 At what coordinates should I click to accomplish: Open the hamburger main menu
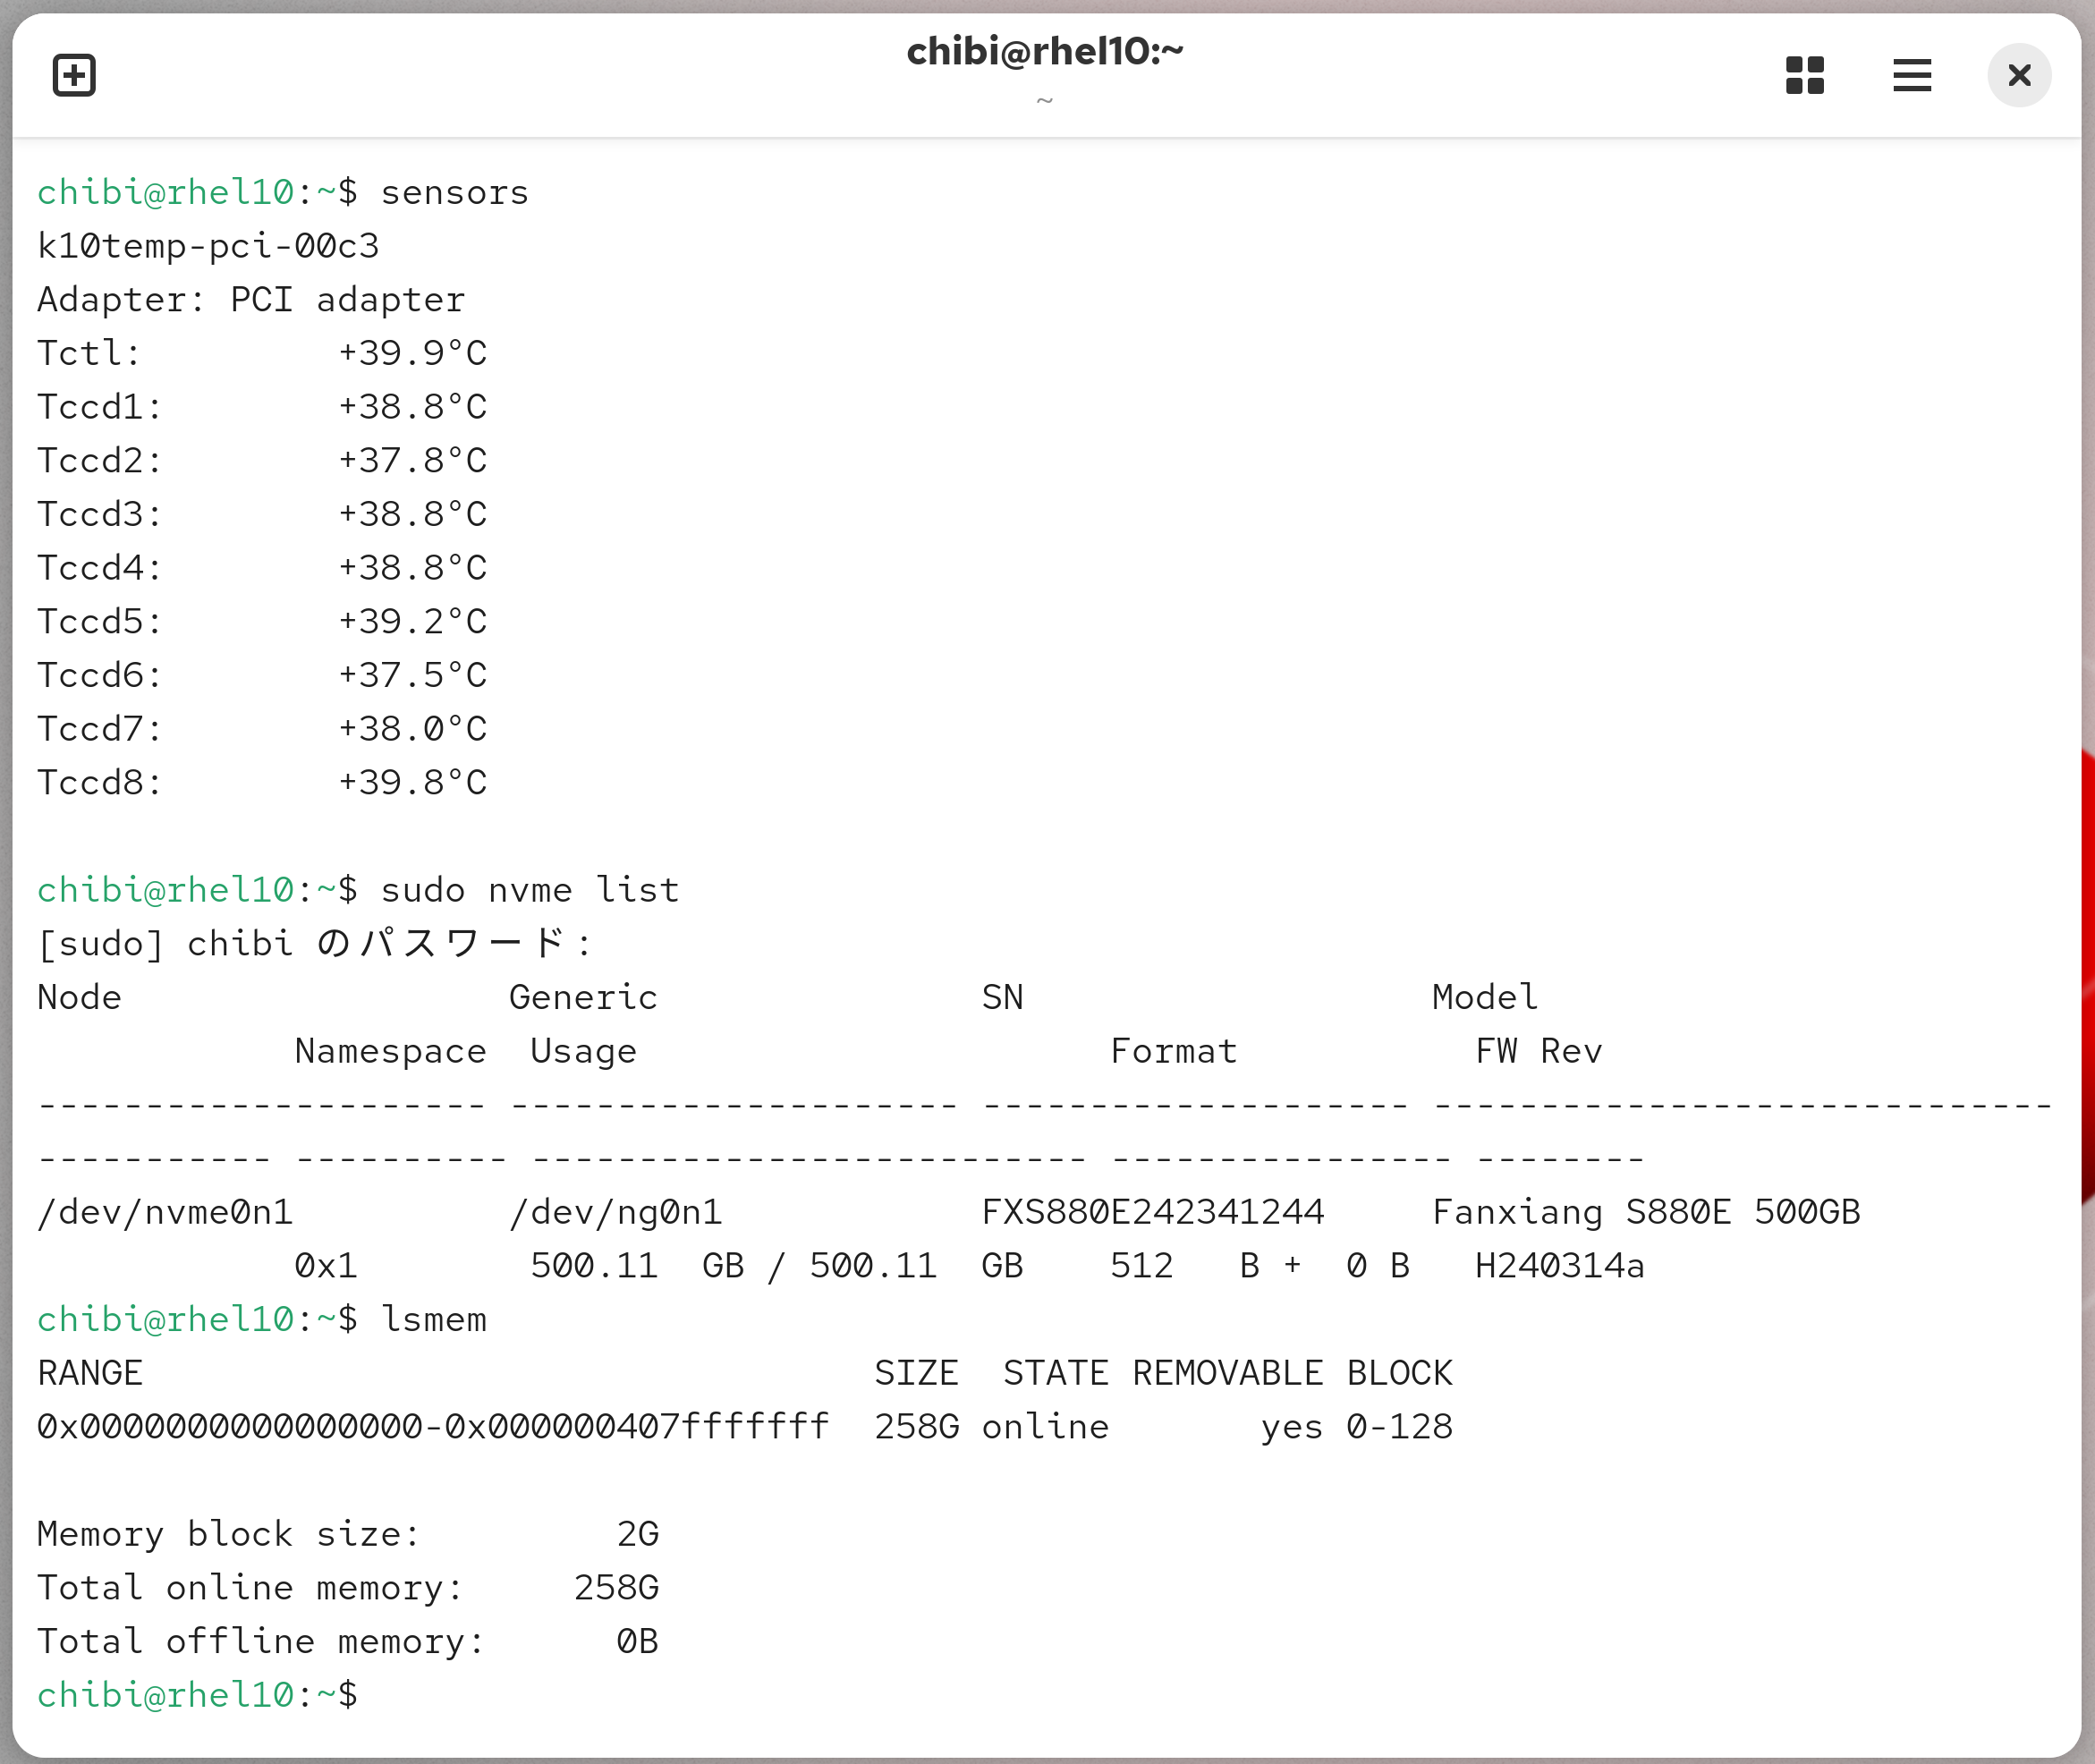click(1911, 76)
